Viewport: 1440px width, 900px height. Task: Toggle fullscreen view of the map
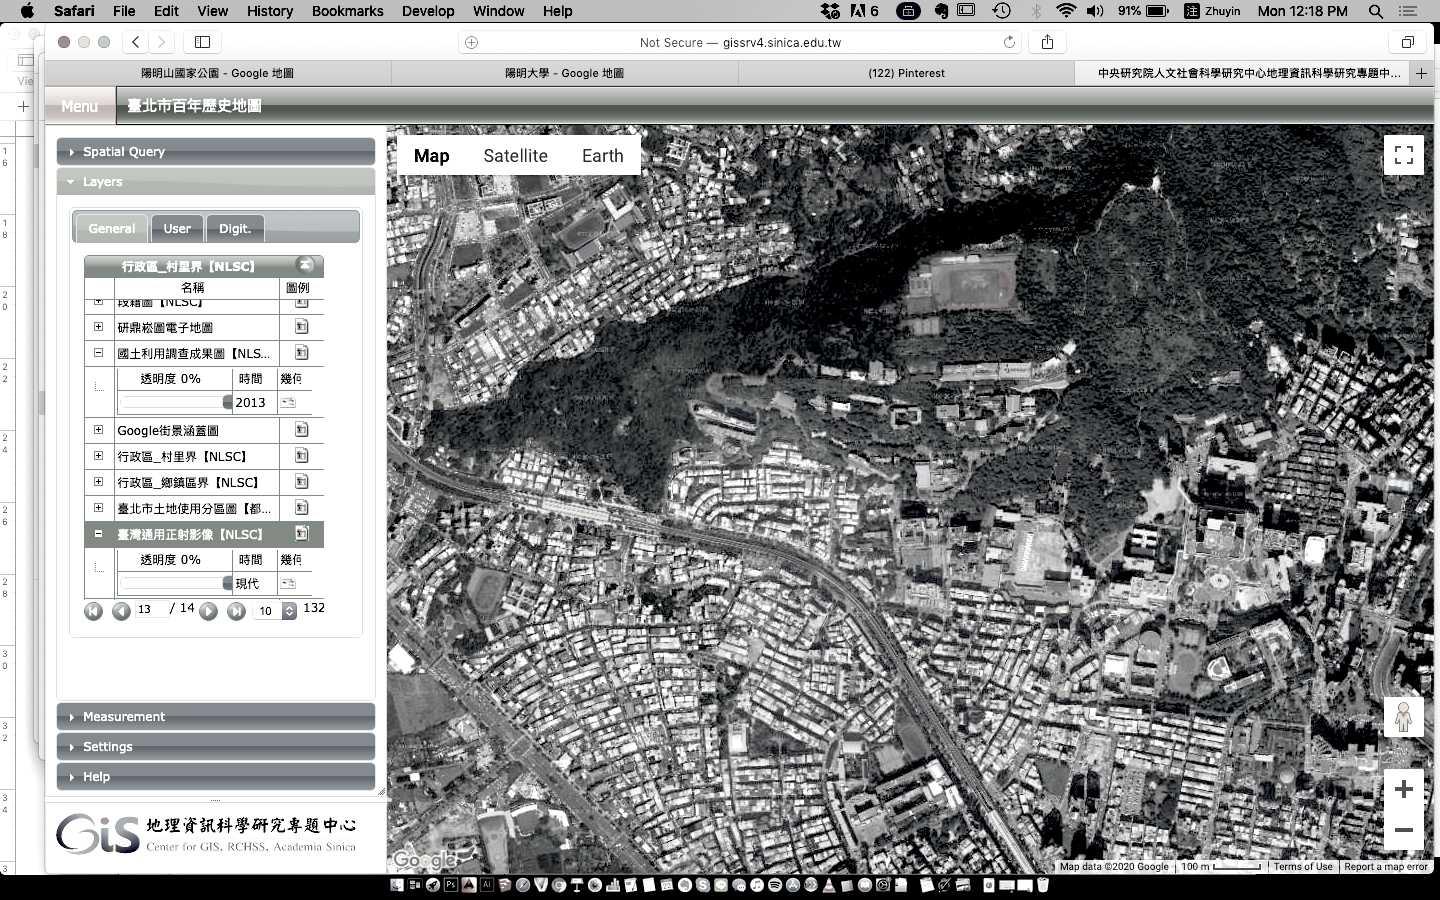tap(1403, 155)
